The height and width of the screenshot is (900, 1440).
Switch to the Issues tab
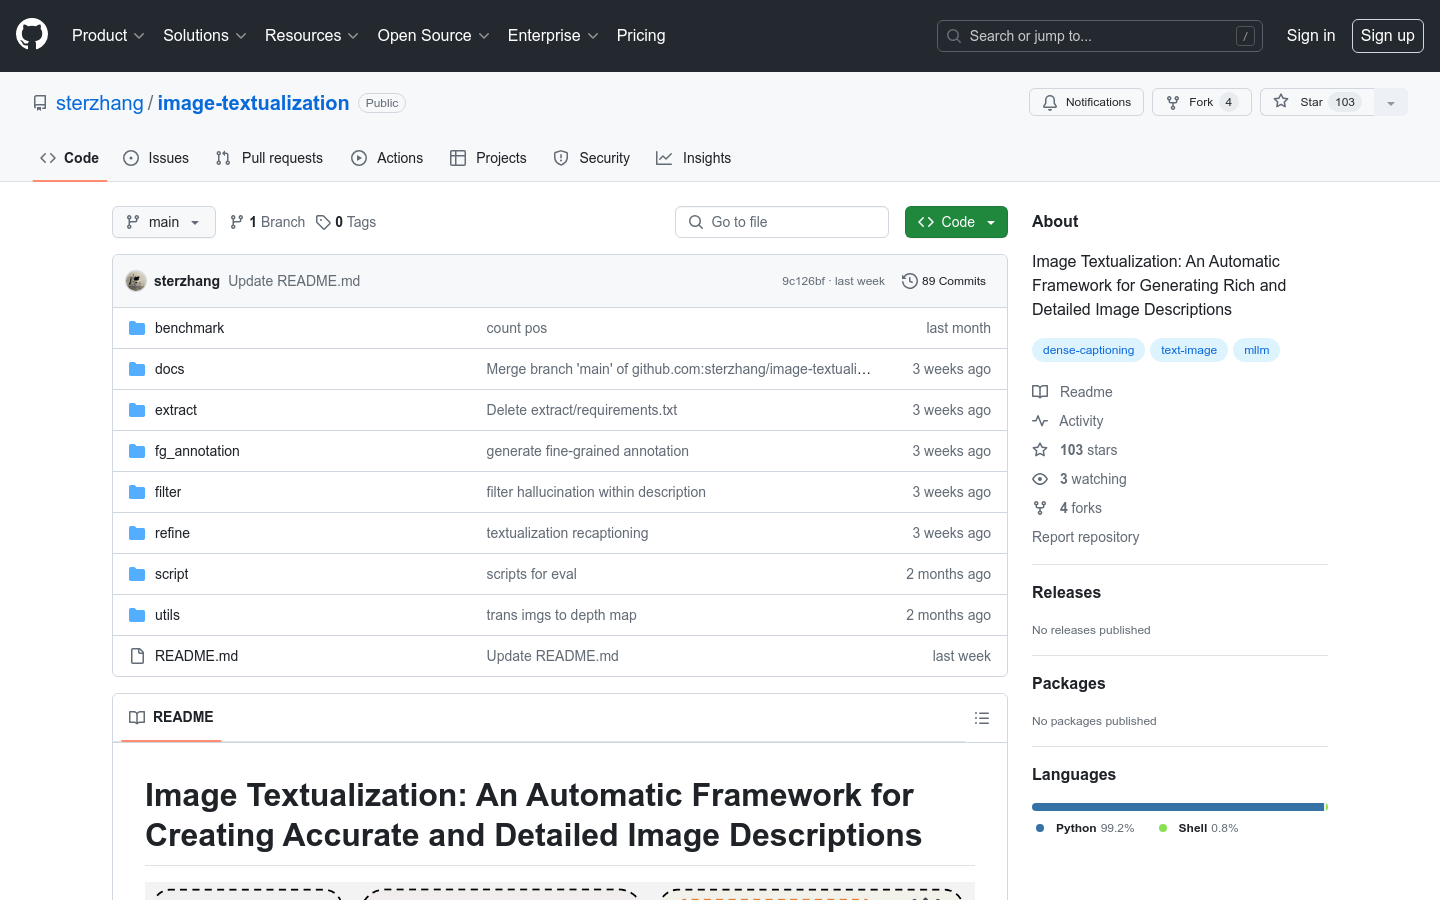click(156, 158)
